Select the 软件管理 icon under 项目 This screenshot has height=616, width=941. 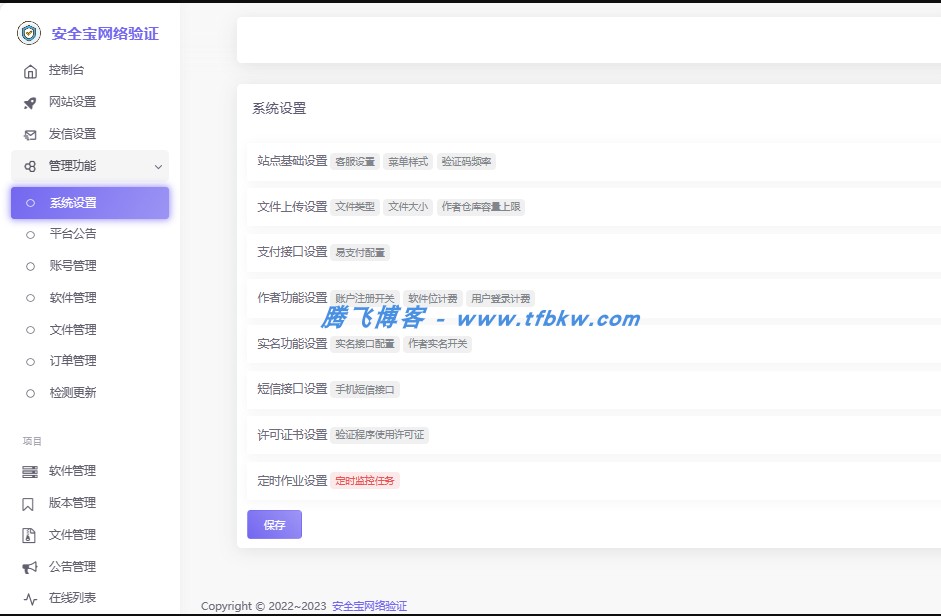(31, 471)
